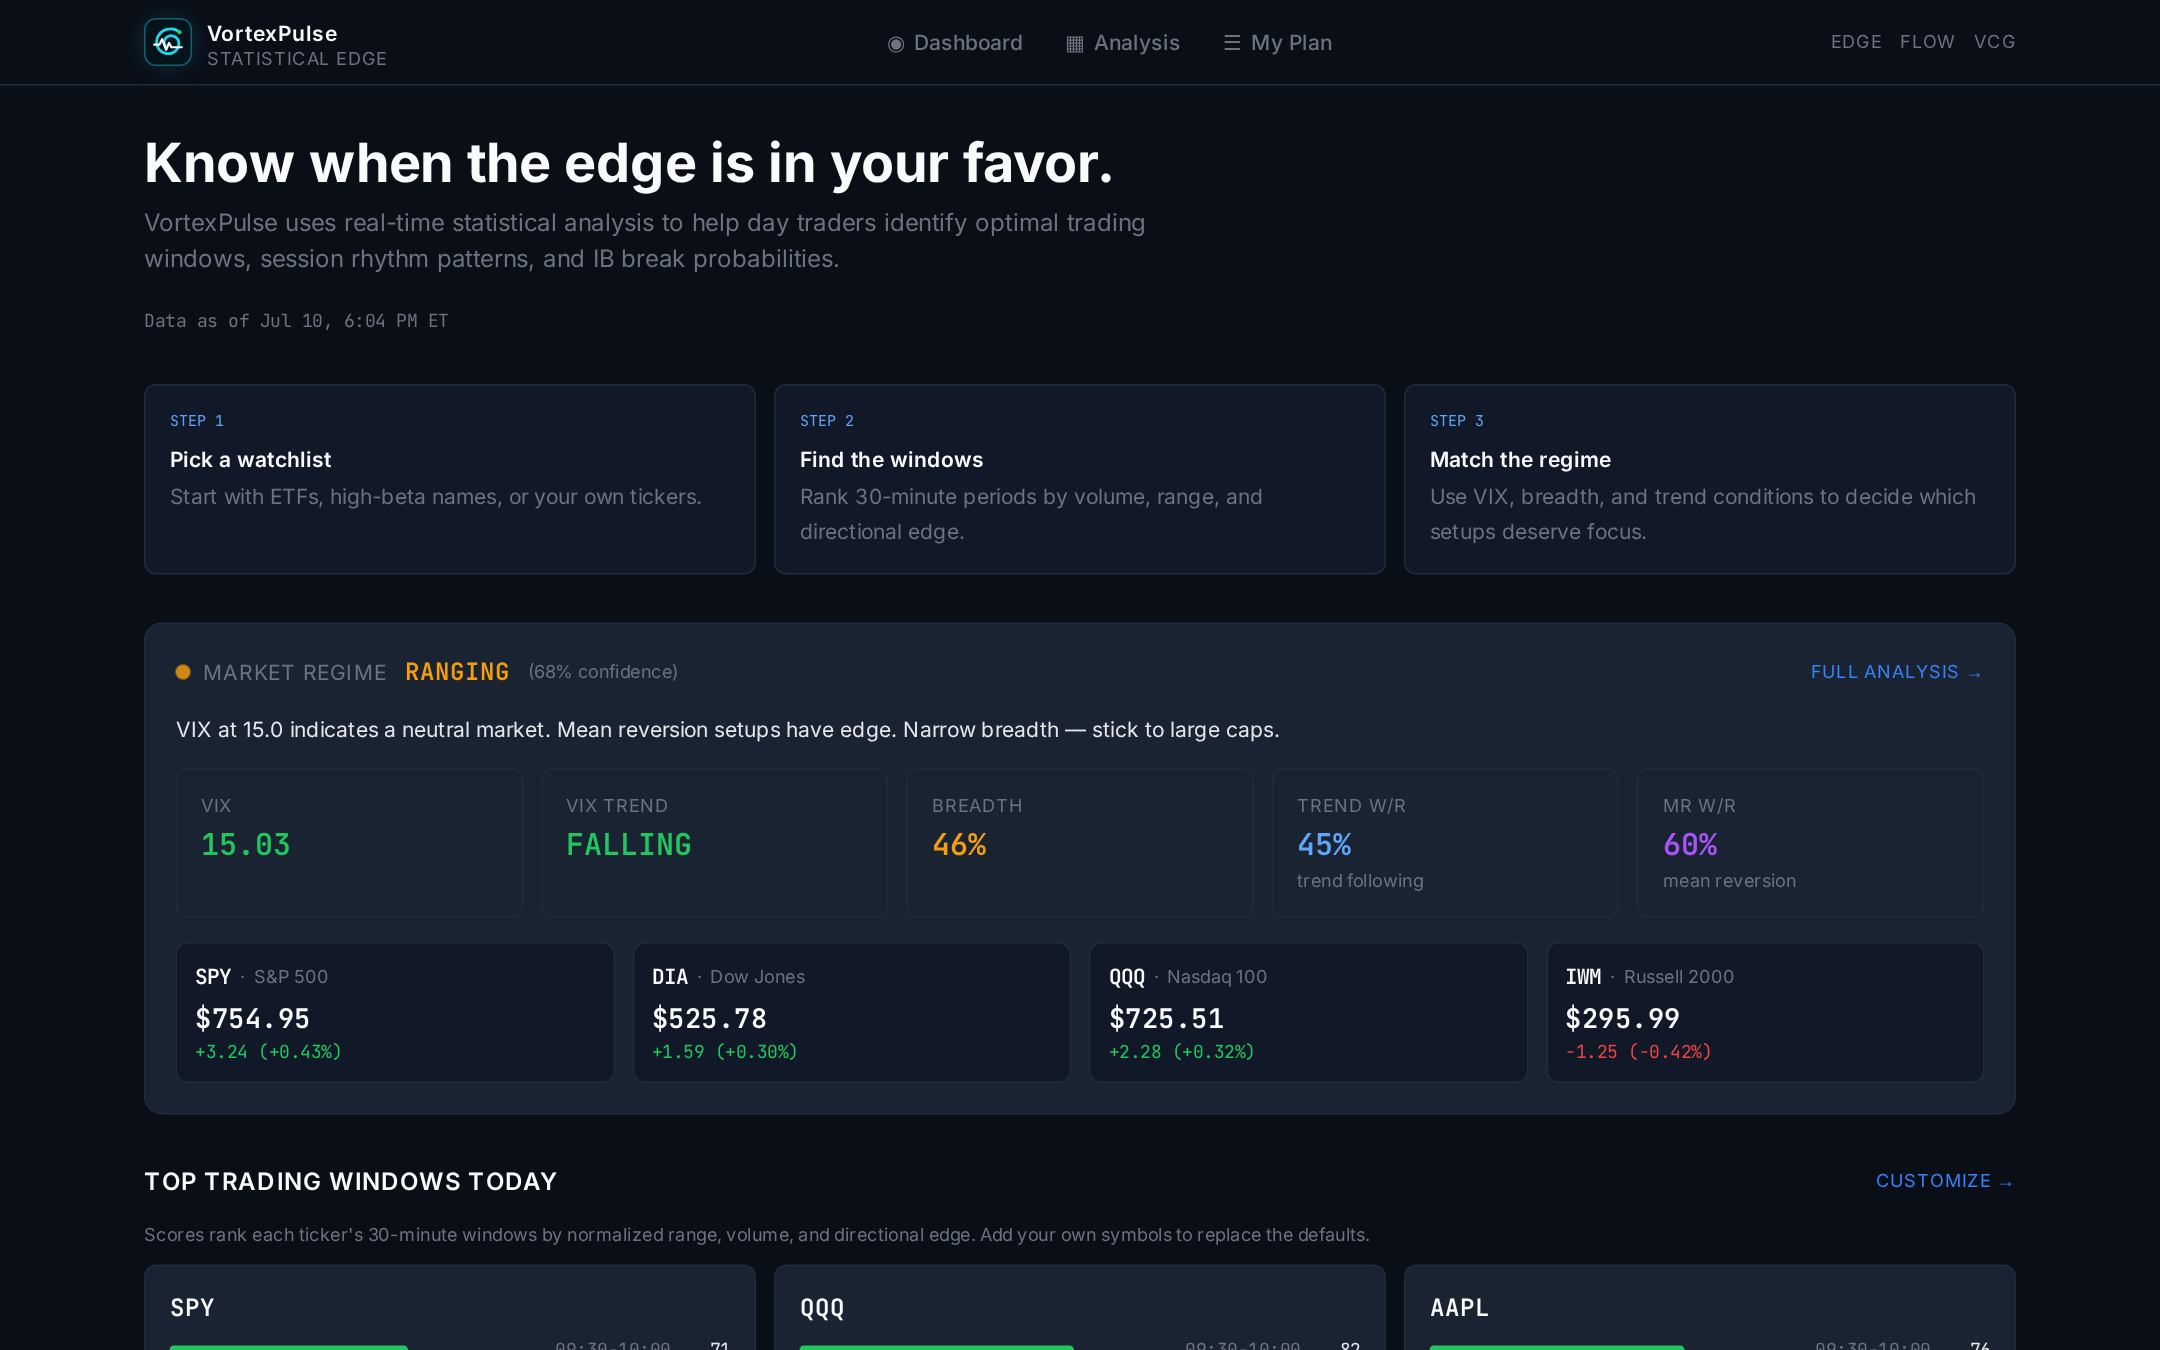Click the MARKET REGIME label
2160x1350 pixels.
(x=295, y=672)
